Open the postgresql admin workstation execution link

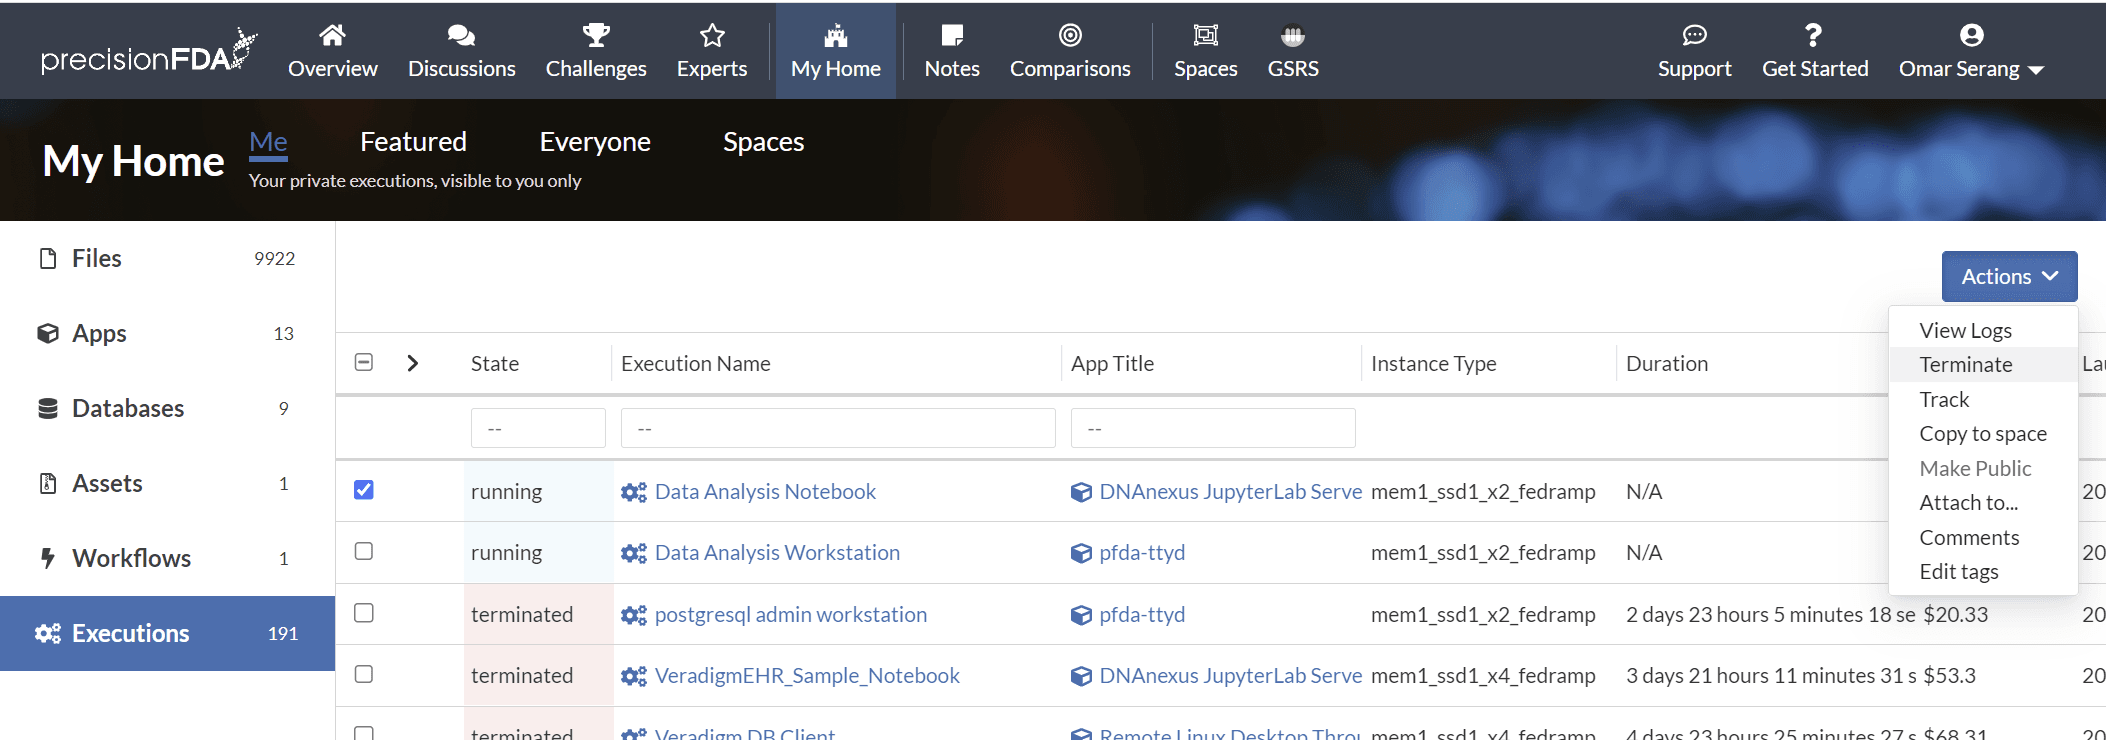tap(790, 614)
